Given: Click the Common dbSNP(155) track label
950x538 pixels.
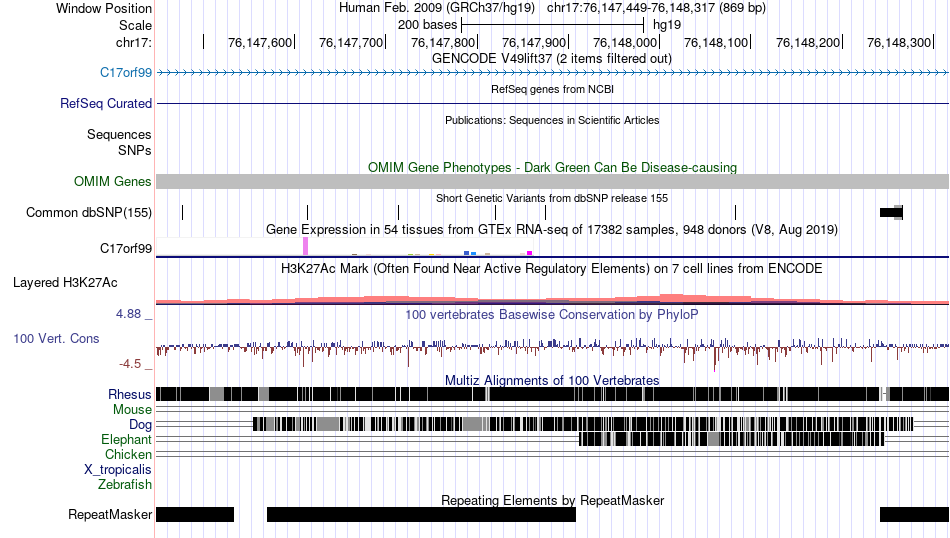Looking at the screenshot, I should pos(89,213).
